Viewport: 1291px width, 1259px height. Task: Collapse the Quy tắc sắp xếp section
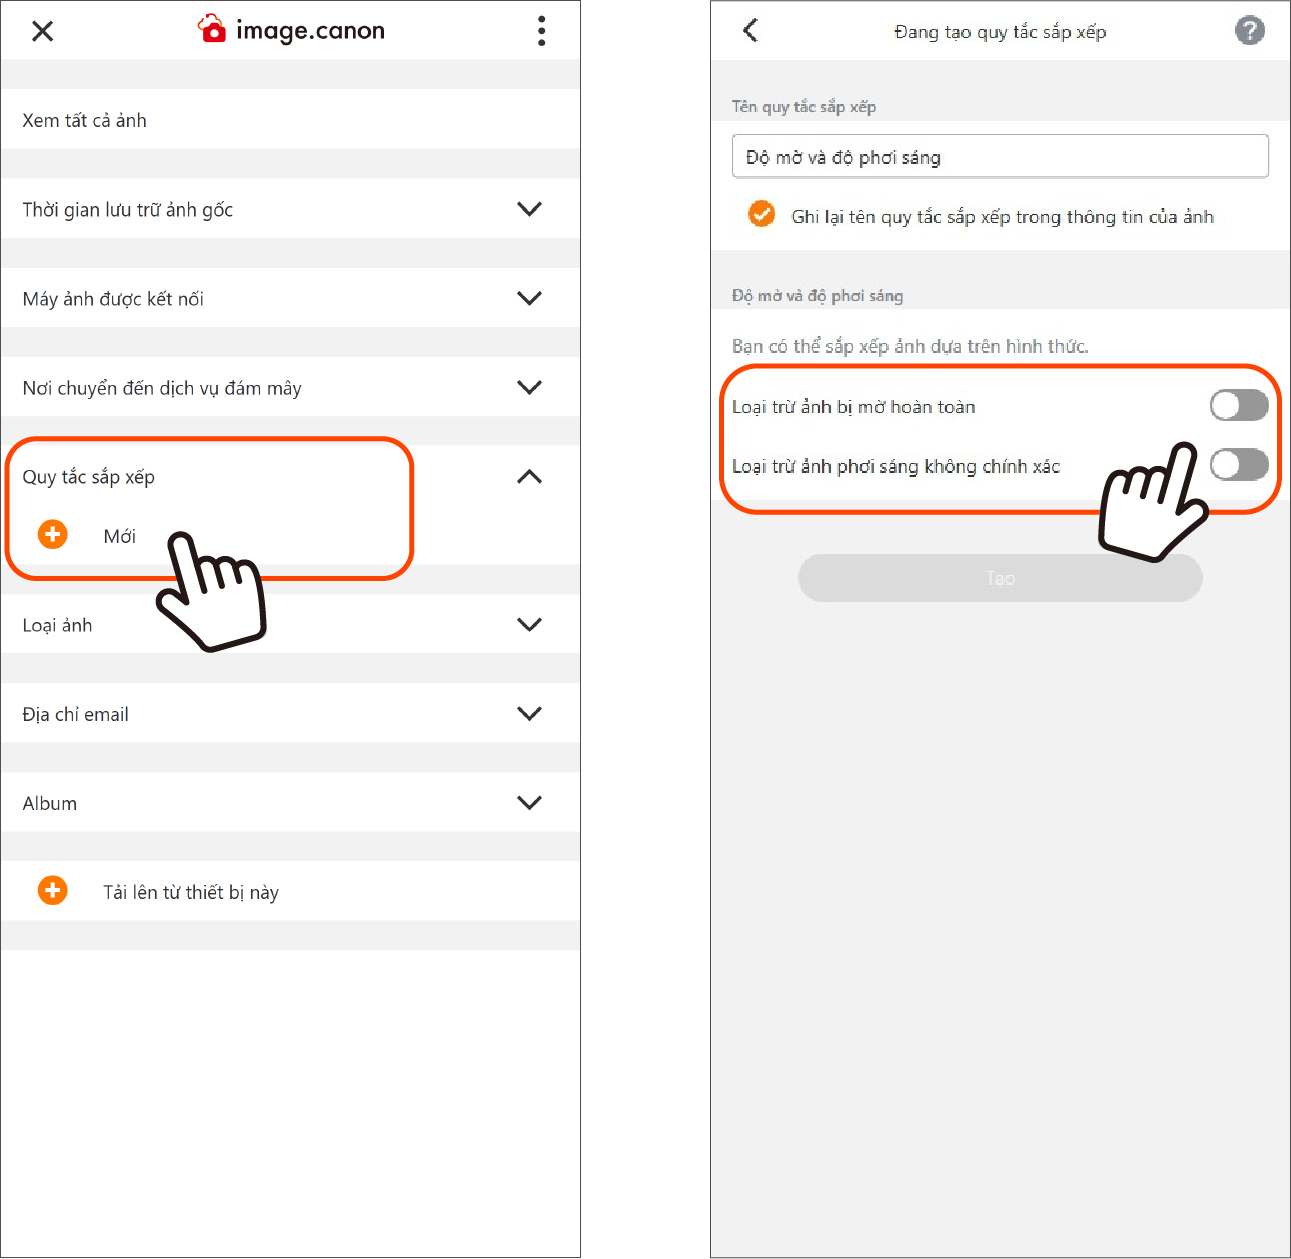(529, 477)
